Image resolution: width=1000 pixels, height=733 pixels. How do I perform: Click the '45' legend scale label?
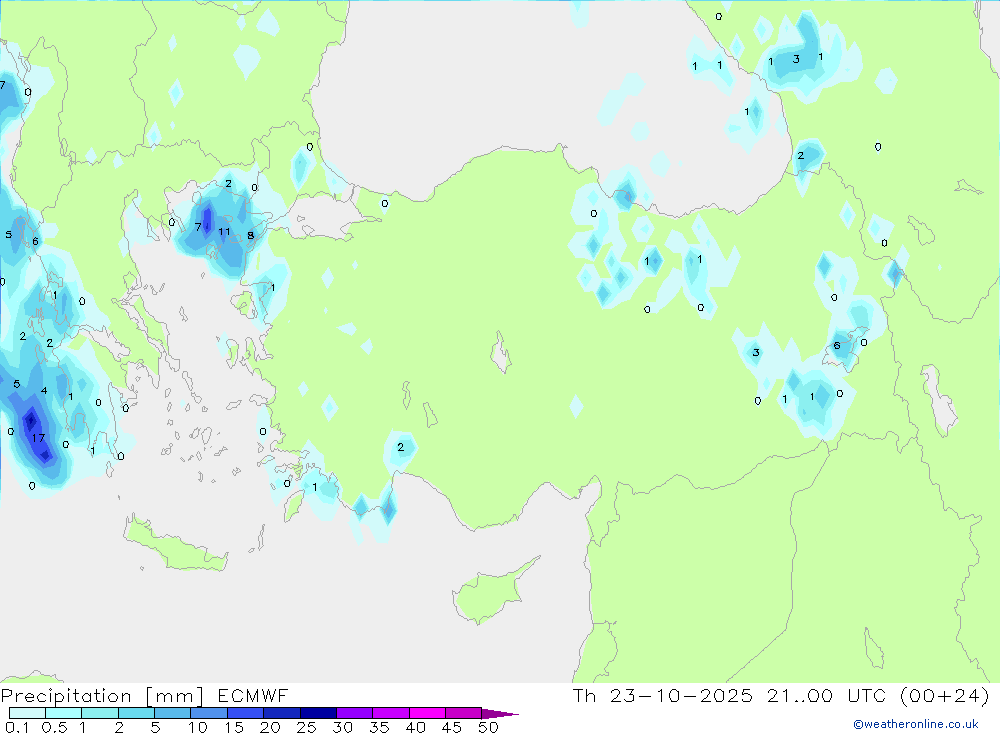452,727
